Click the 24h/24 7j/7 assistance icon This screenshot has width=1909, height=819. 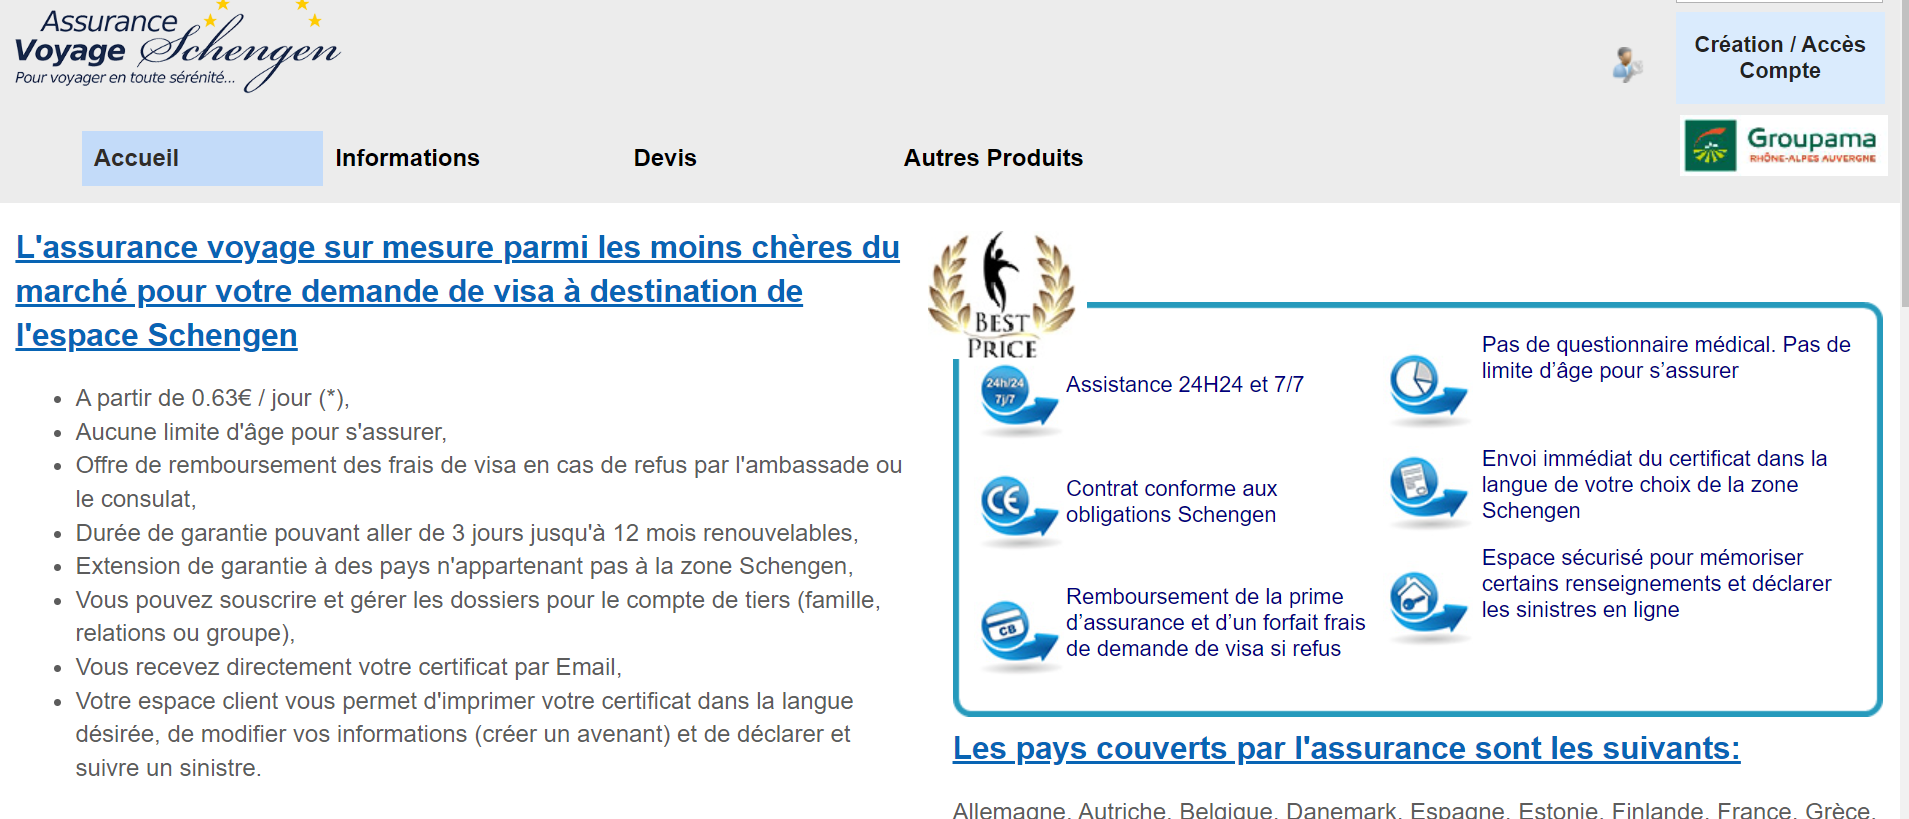(x=1018, y=401)
